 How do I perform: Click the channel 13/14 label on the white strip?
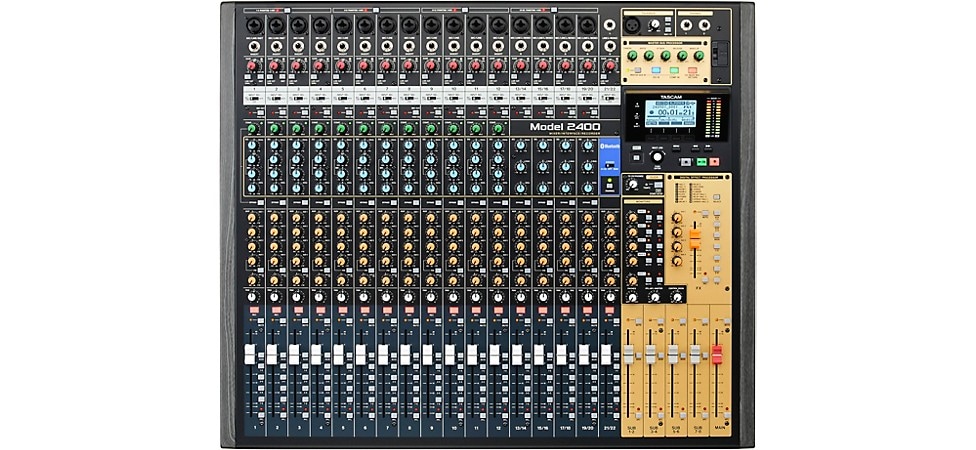click(x=521, y=91)
